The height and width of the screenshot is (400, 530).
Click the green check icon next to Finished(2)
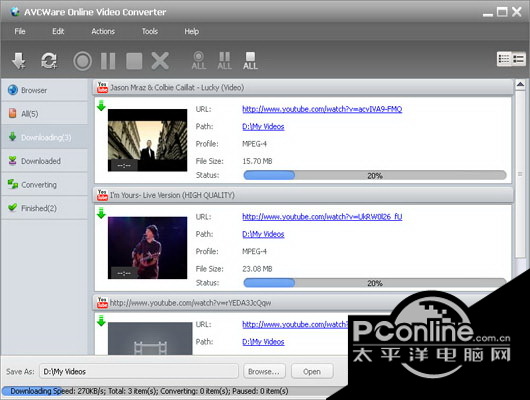pos(13,207)
